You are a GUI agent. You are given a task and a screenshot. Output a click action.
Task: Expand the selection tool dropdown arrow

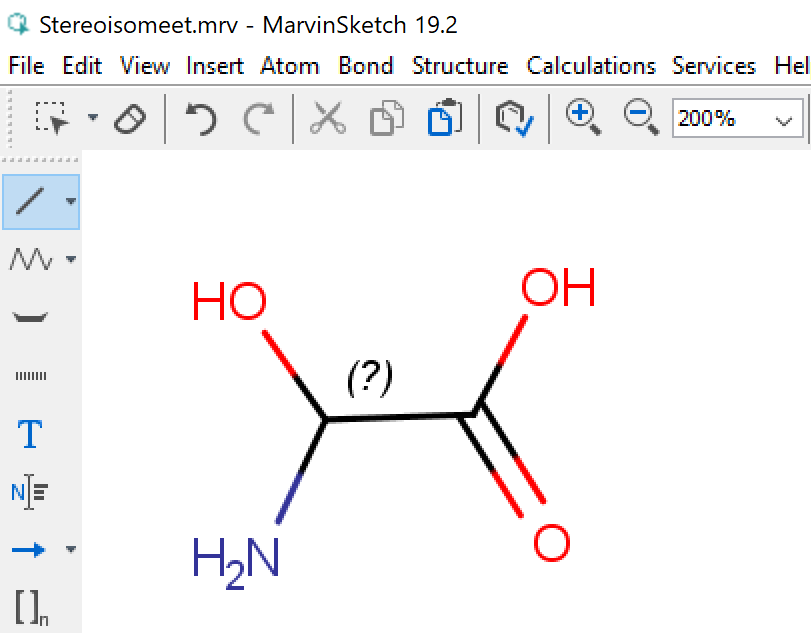point(93,118)
